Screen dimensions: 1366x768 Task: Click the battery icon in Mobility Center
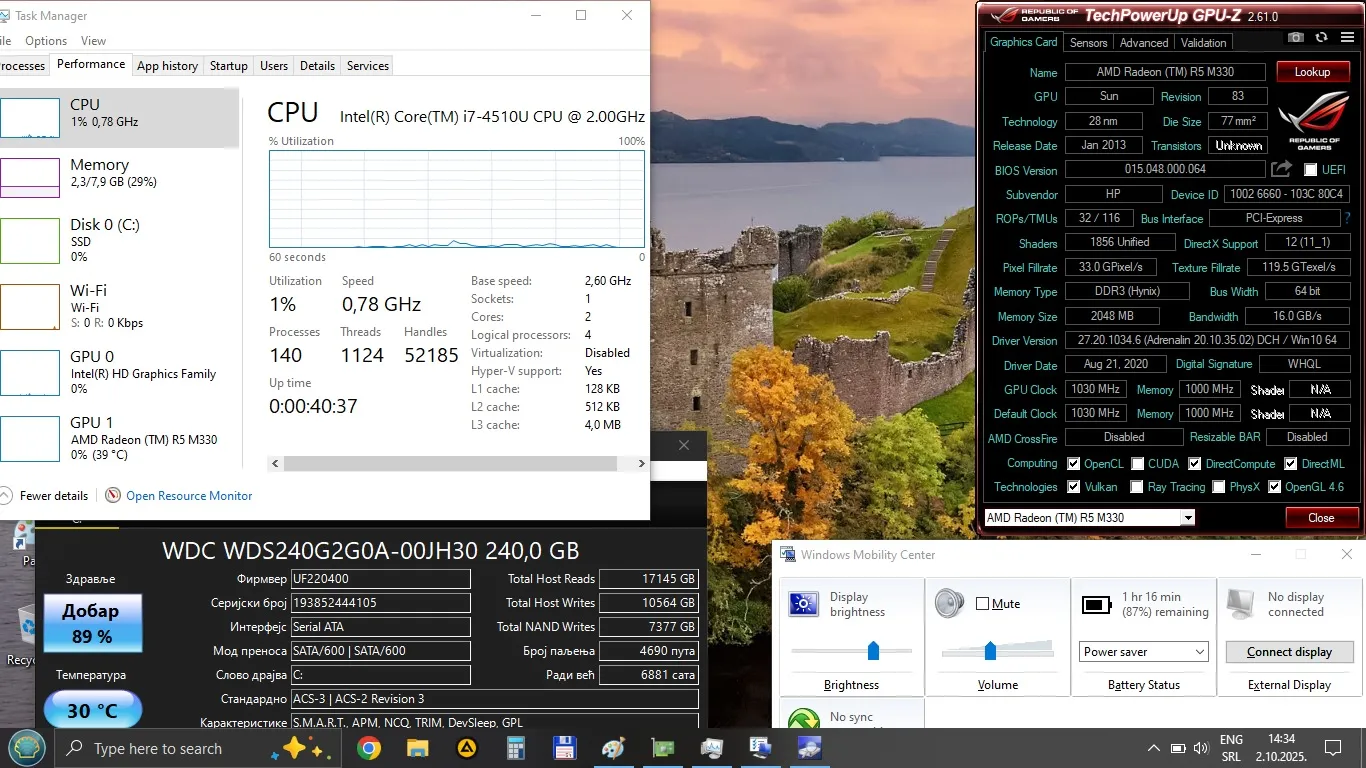1096,605
